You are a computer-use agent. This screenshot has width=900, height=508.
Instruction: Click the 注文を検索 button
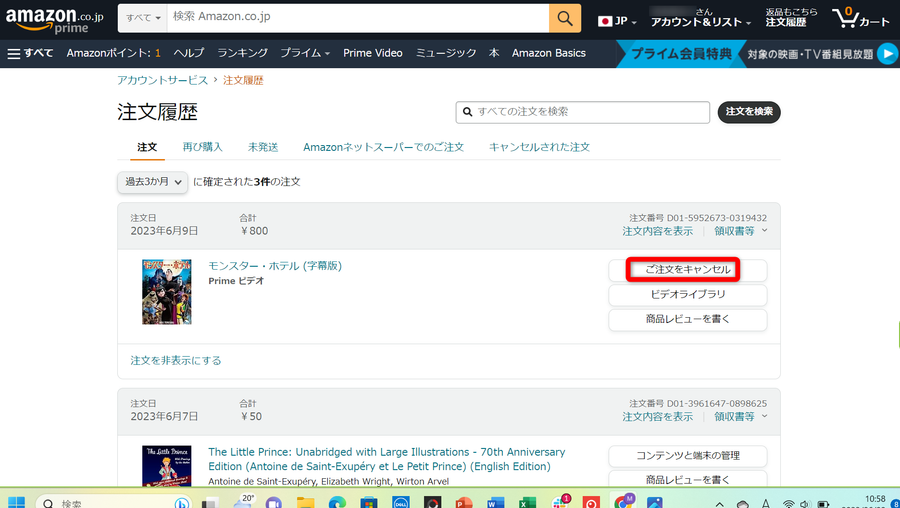[749, 112]
